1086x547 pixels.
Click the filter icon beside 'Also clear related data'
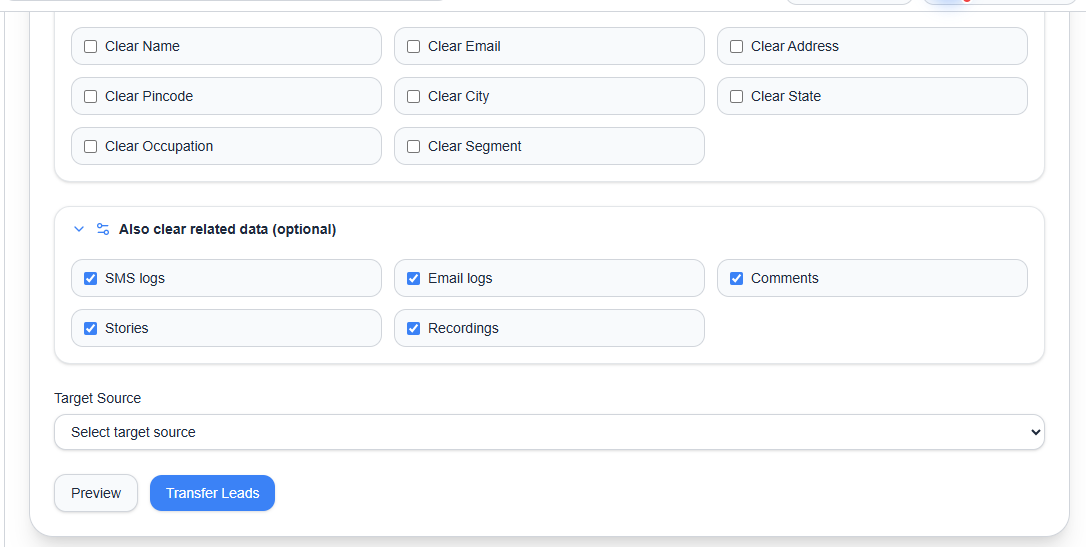(103, 229)
